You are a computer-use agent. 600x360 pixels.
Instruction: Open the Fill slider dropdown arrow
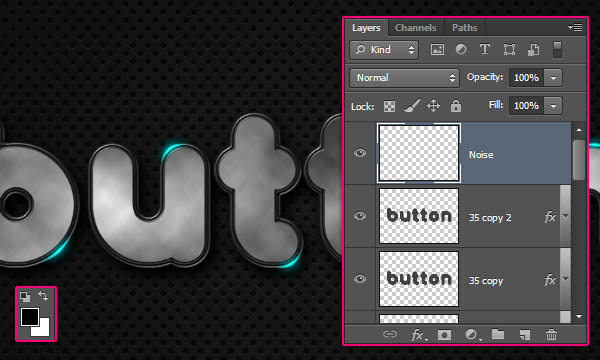553,106
